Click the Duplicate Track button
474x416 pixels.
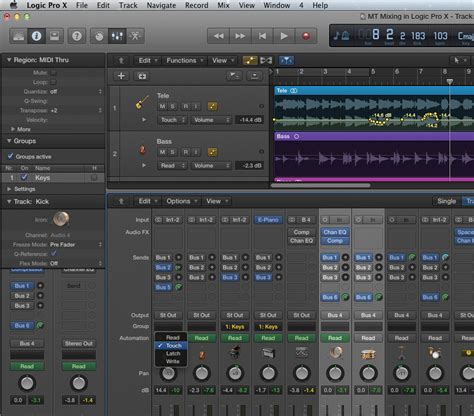(x=142, y=76)
